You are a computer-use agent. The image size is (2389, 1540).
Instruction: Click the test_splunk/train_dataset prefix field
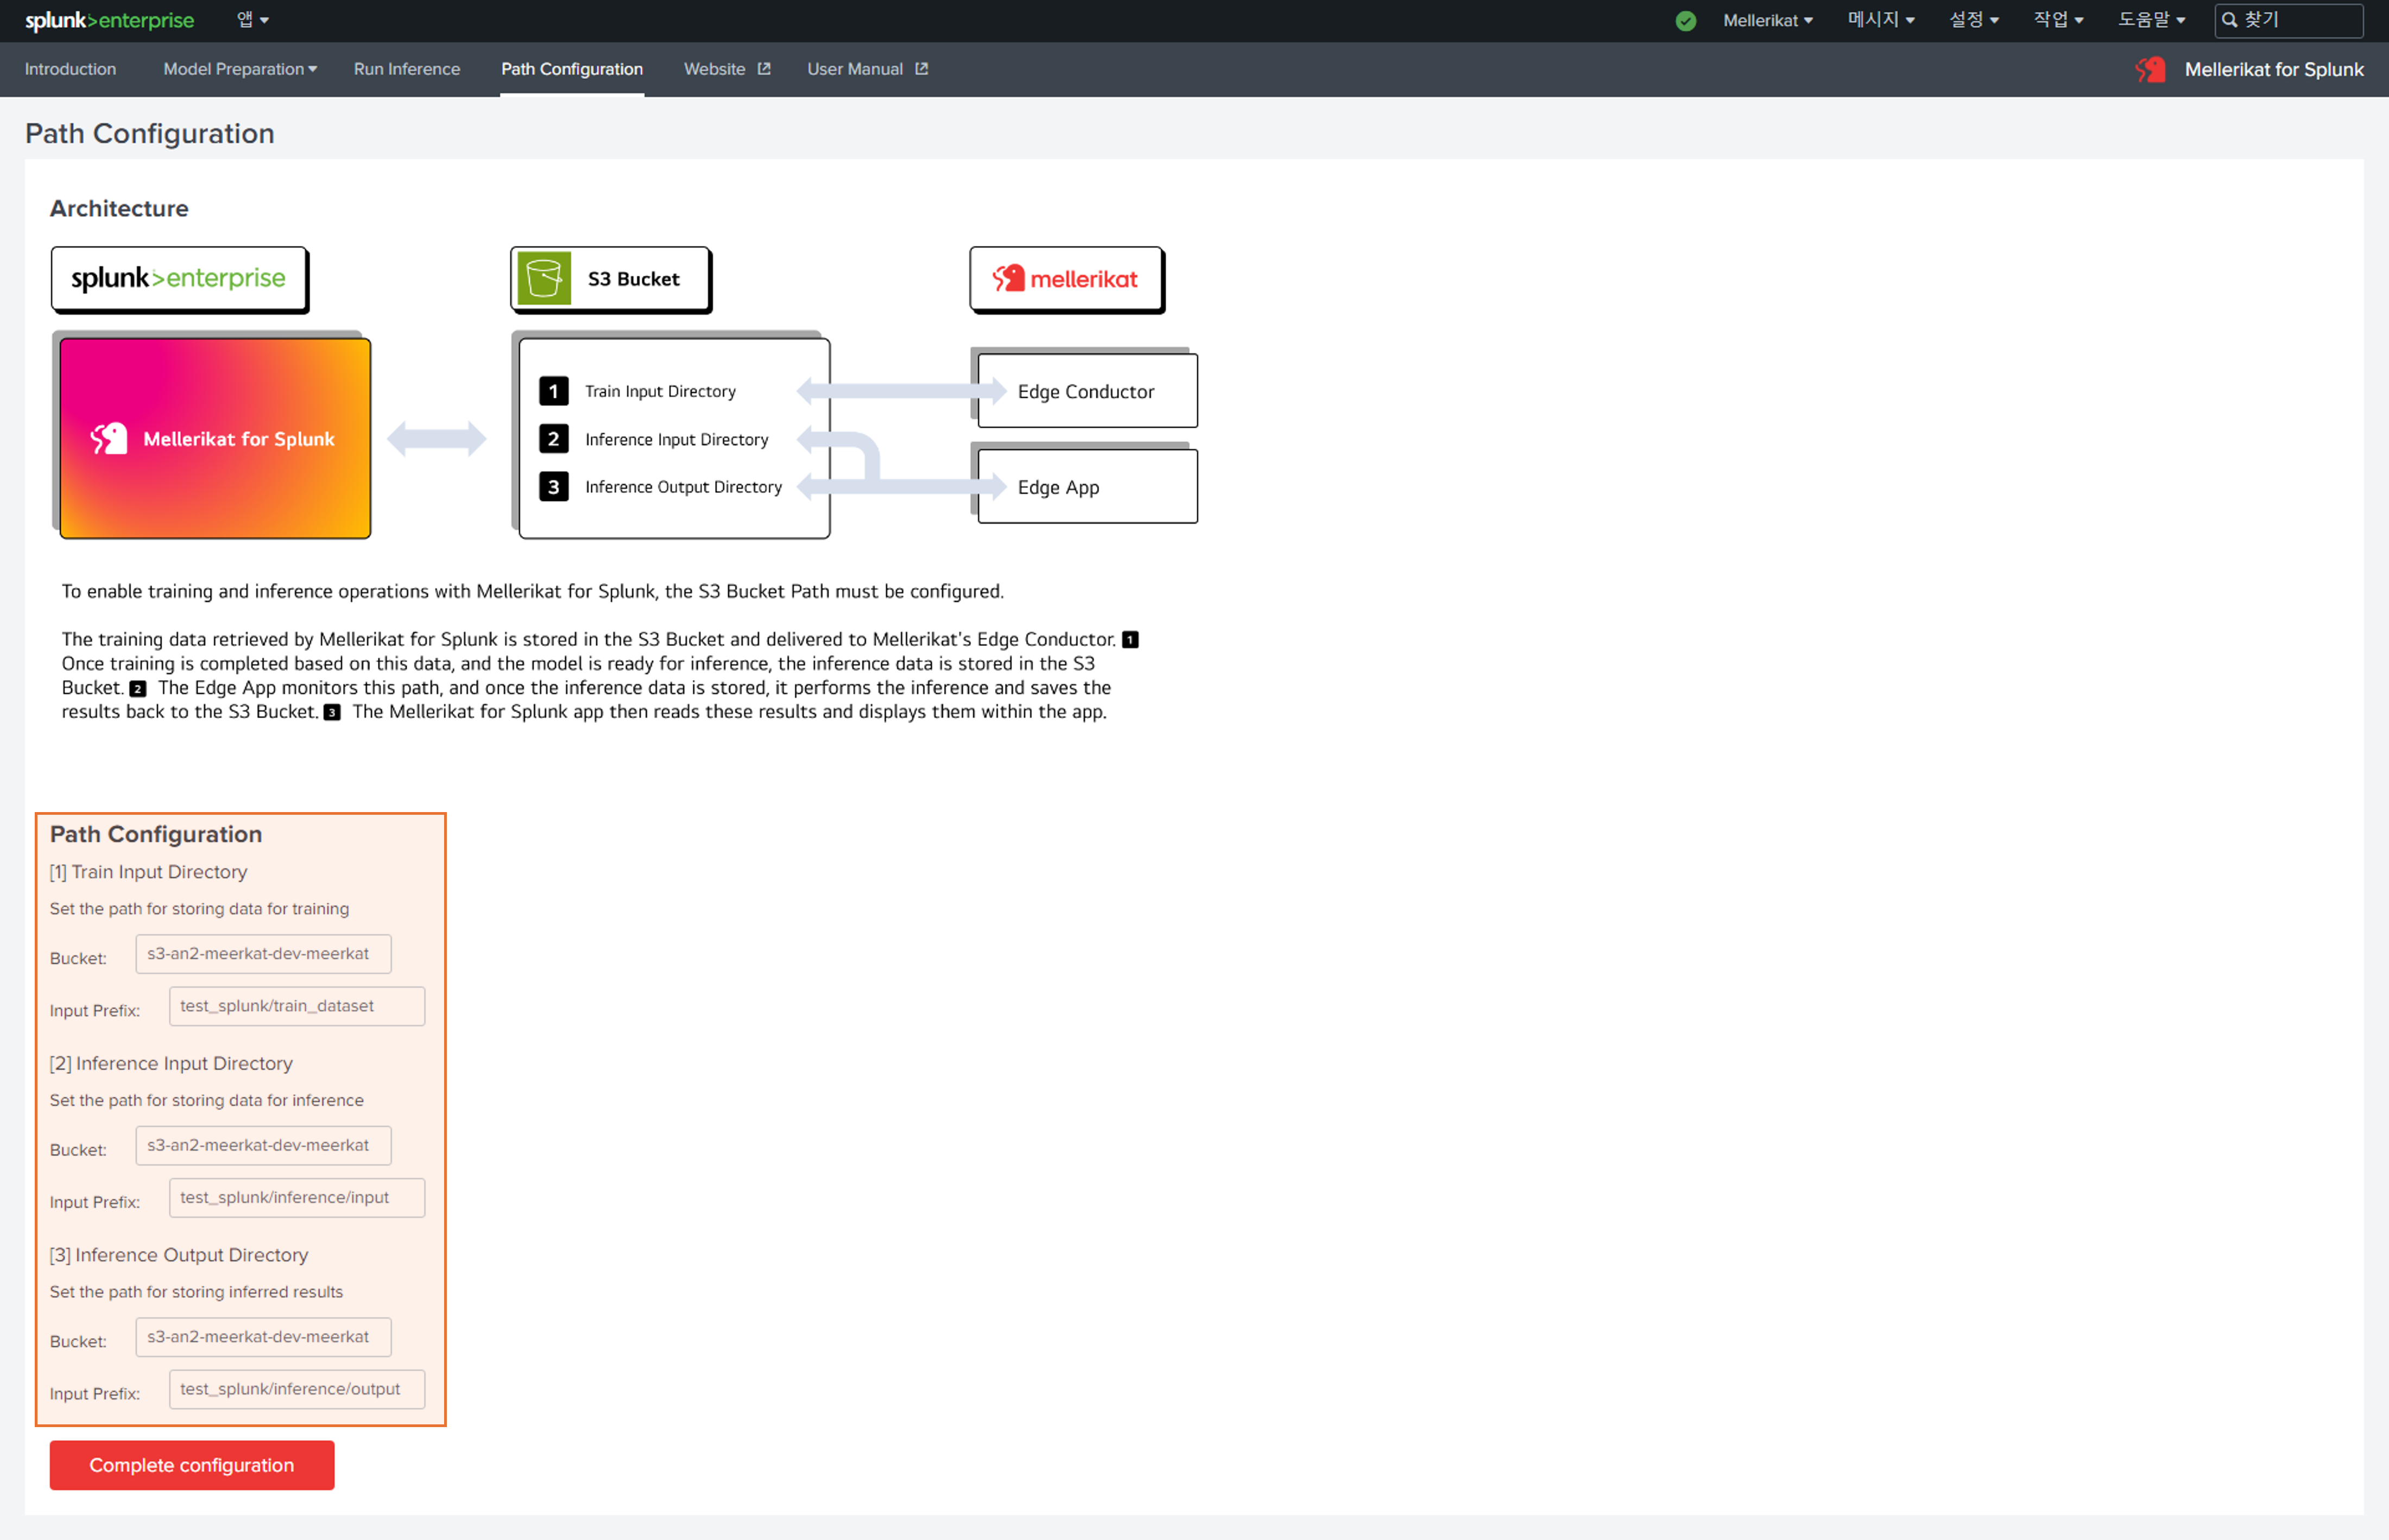click(297, 1006)
